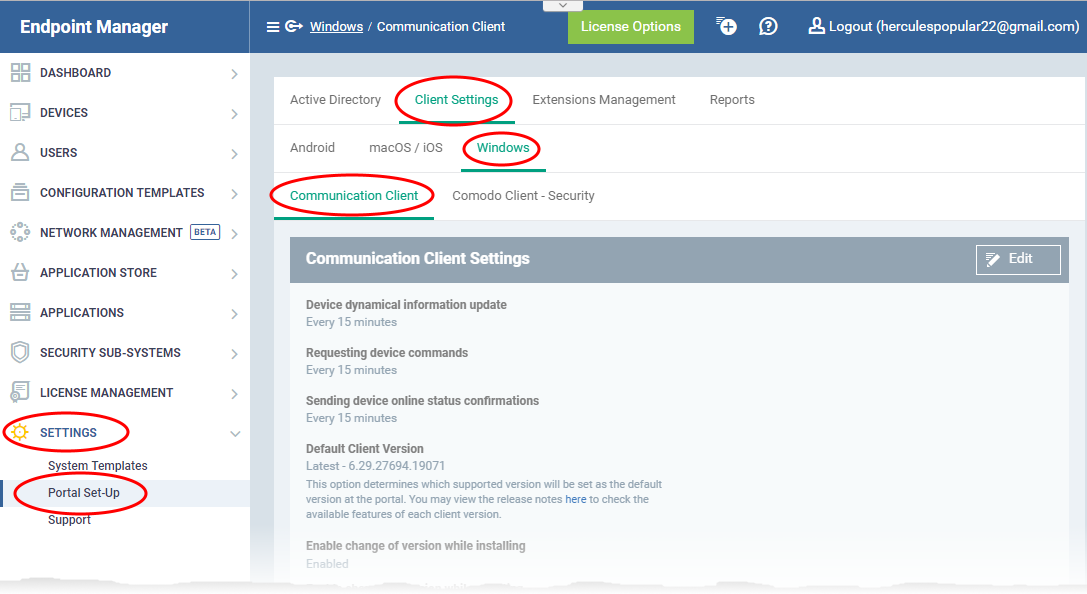Click the Dashboard menu label
Screen dimensions: 1087x594
[76, 73]
